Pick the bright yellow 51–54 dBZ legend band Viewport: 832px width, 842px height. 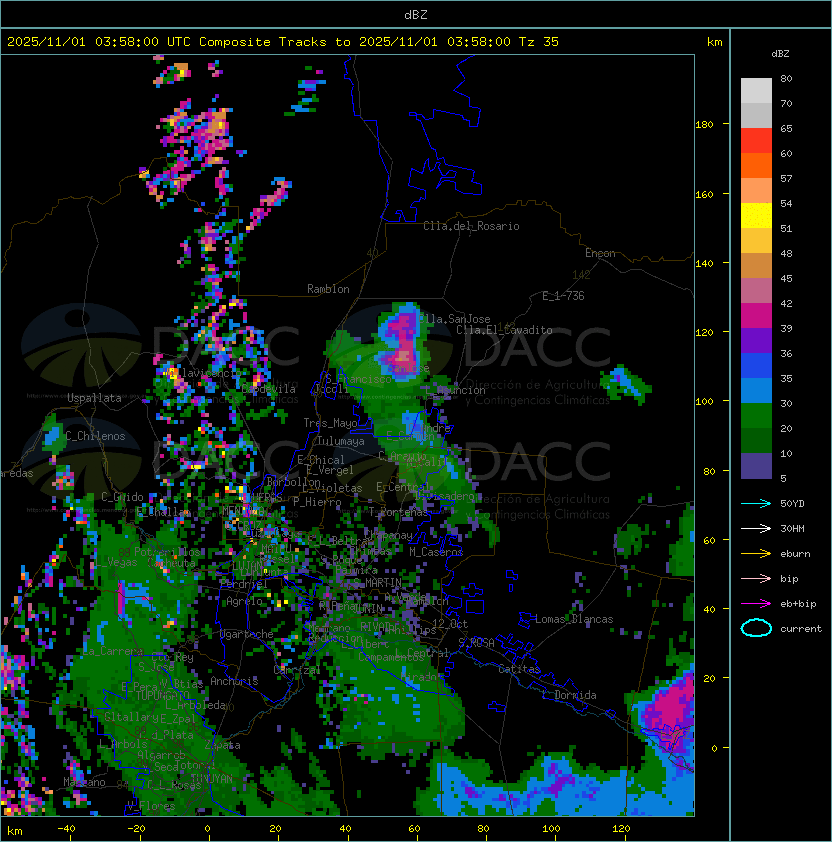pos(756,216)
